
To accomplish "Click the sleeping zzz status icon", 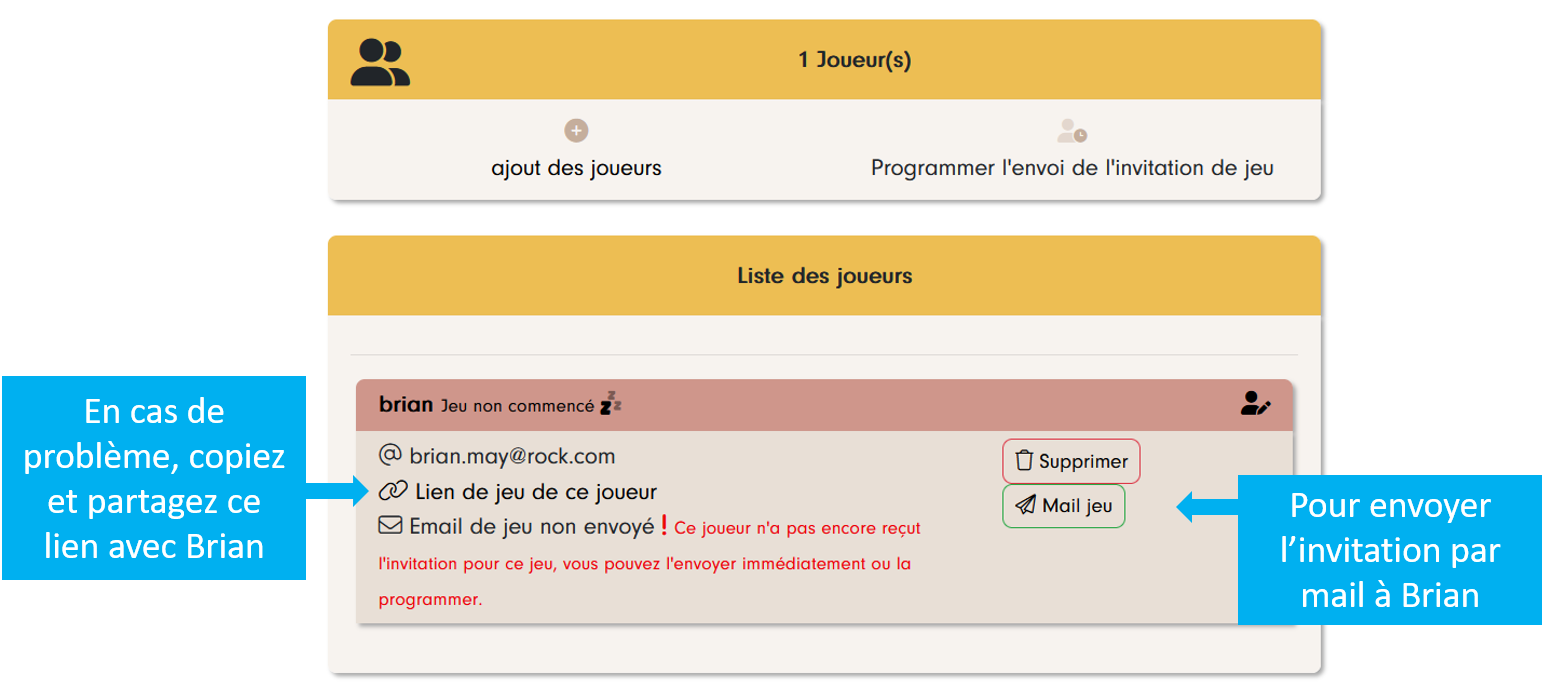I will click(611, 403).
